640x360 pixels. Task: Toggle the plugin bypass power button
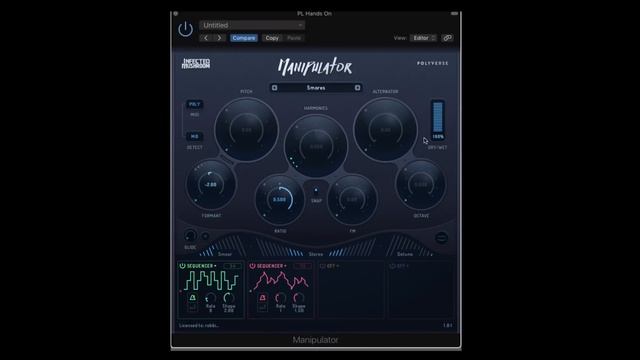(185, 29)
